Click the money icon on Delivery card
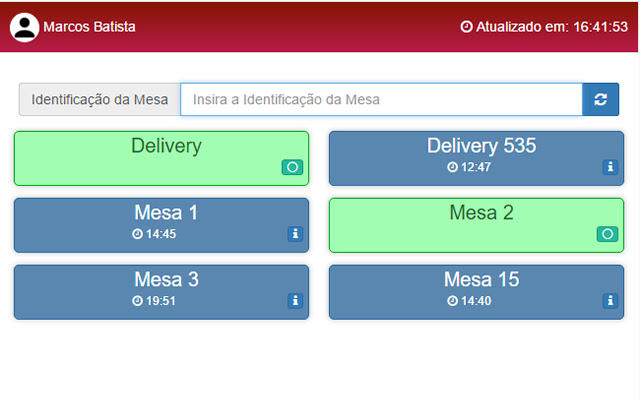640x400 pixels. point(292,167)
